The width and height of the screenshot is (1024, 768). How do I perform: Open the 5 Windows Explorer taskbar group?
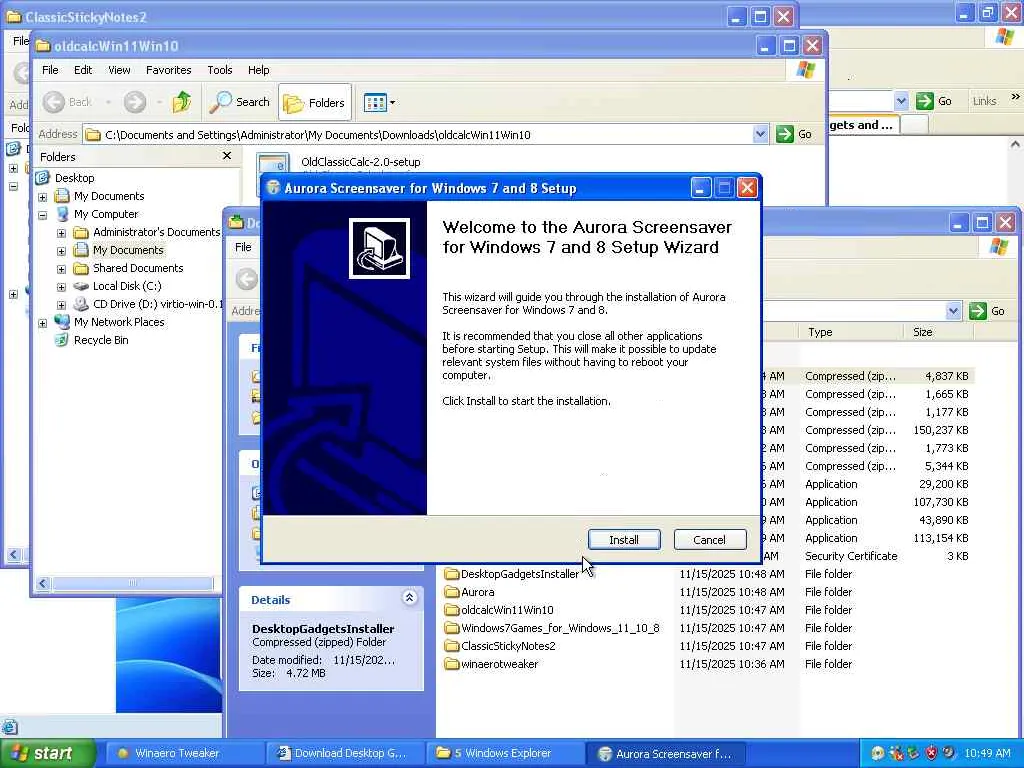tap(504, 753)
